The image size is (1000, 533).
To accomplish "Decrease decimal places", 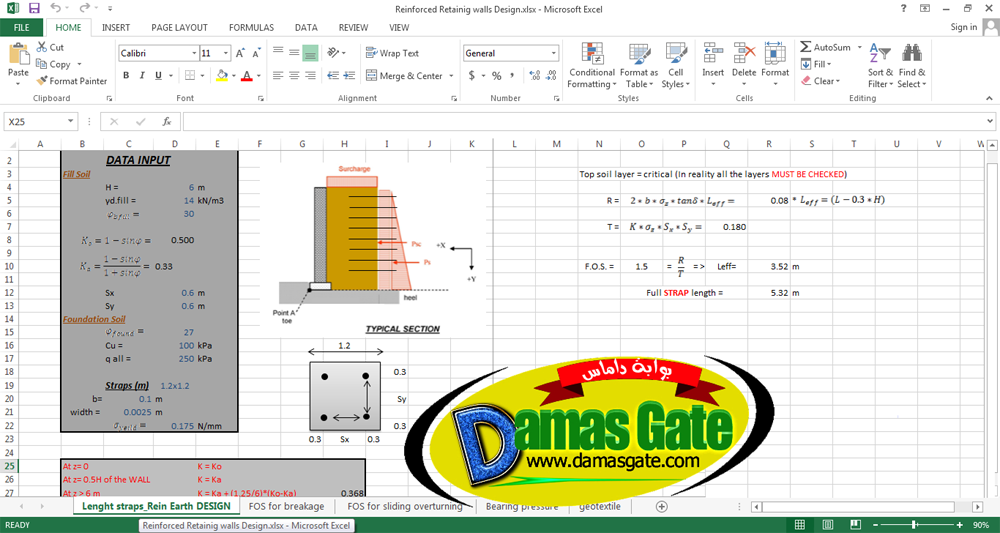I will [x=550, y=75].
